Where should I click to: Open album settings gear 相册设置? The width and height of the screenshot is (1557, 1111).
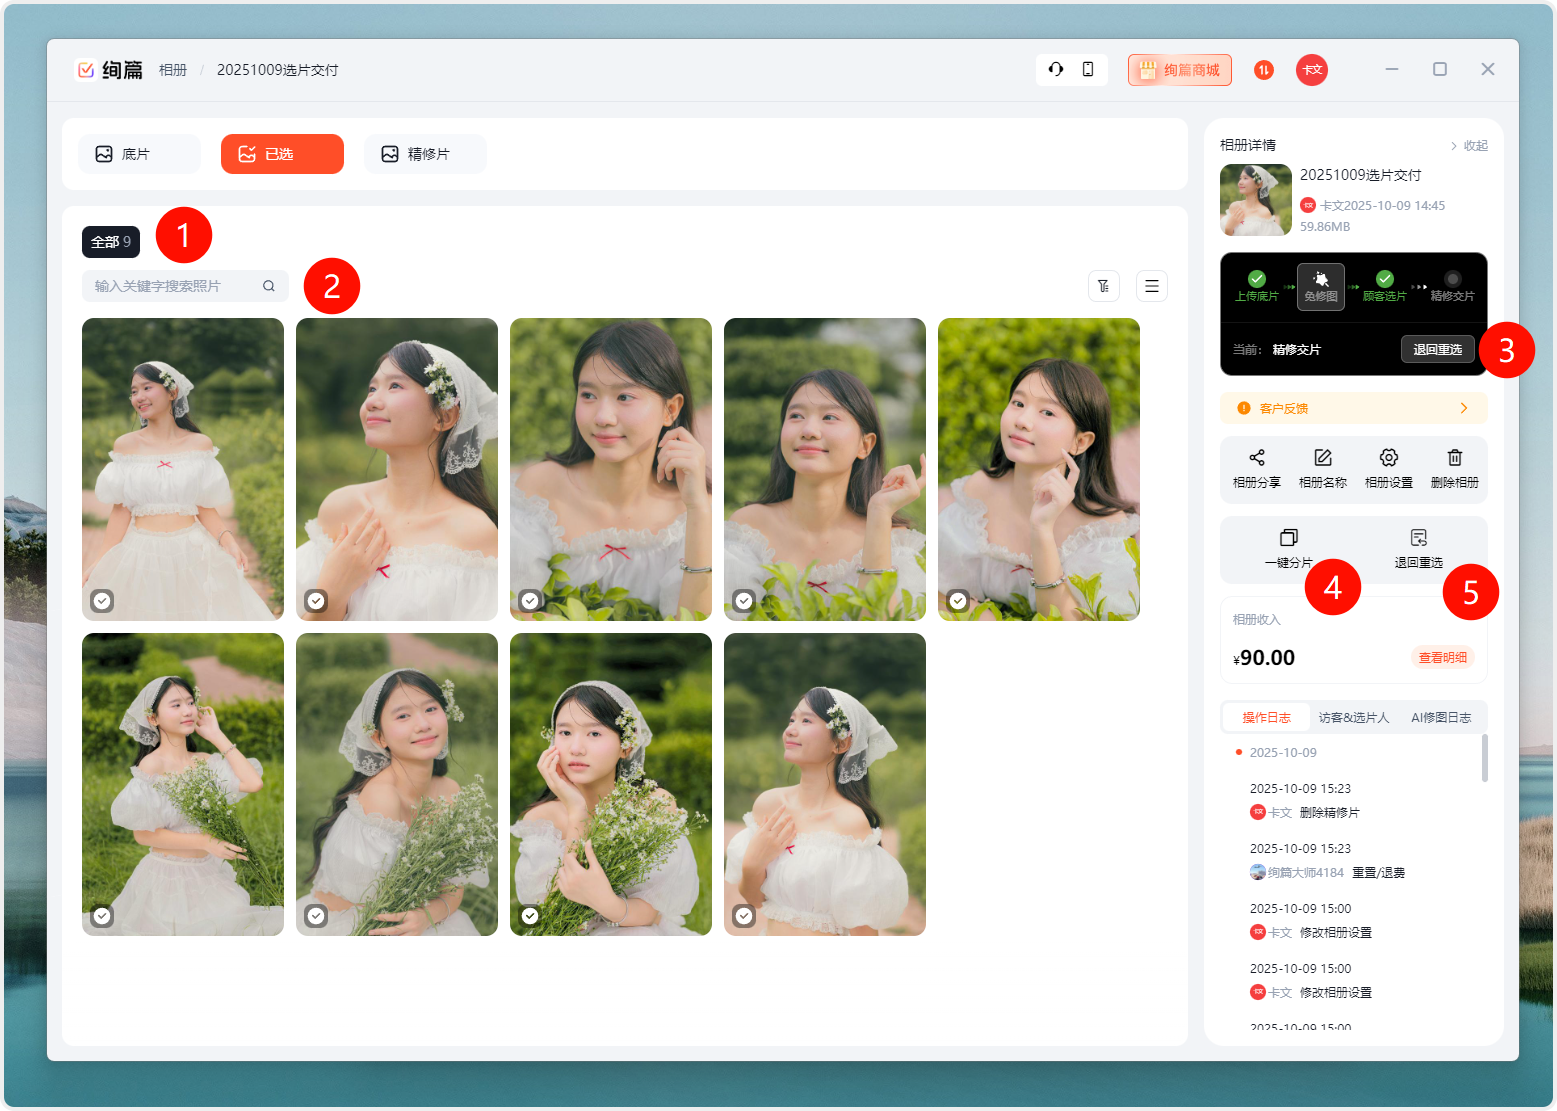1388,458
